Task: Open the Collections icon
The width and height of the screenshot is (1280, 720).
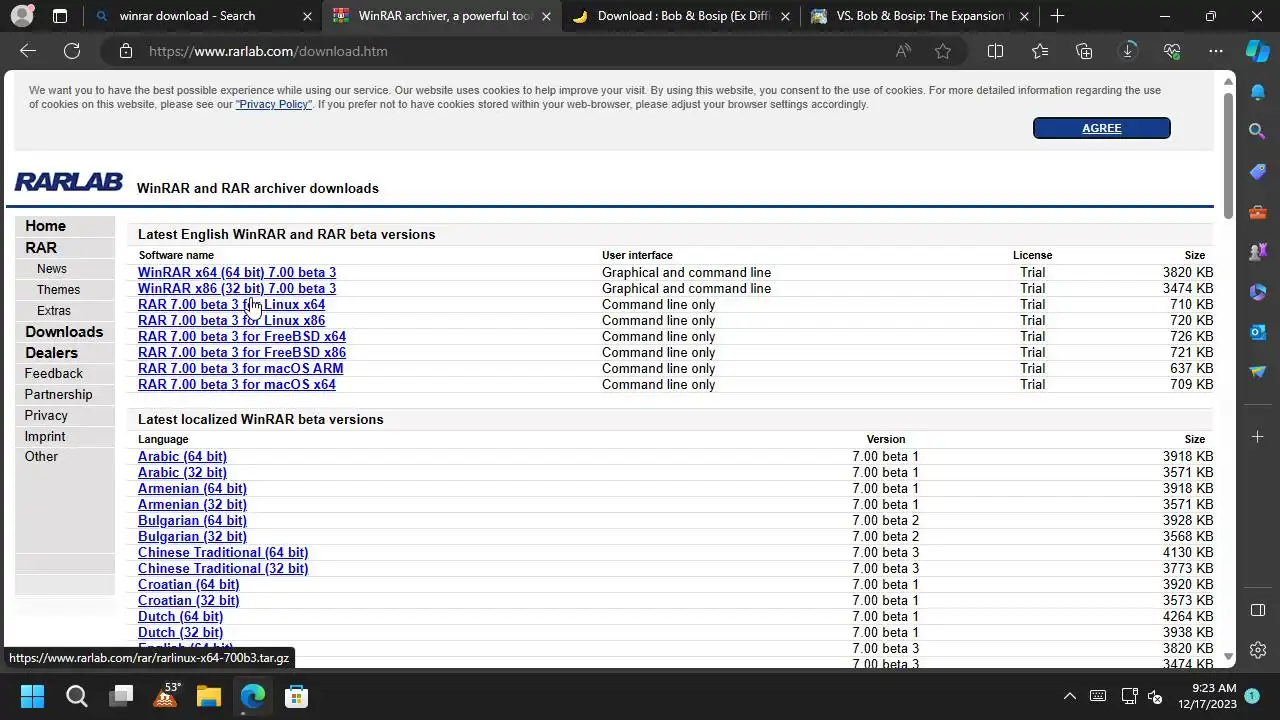Action: coord(1084,51)
